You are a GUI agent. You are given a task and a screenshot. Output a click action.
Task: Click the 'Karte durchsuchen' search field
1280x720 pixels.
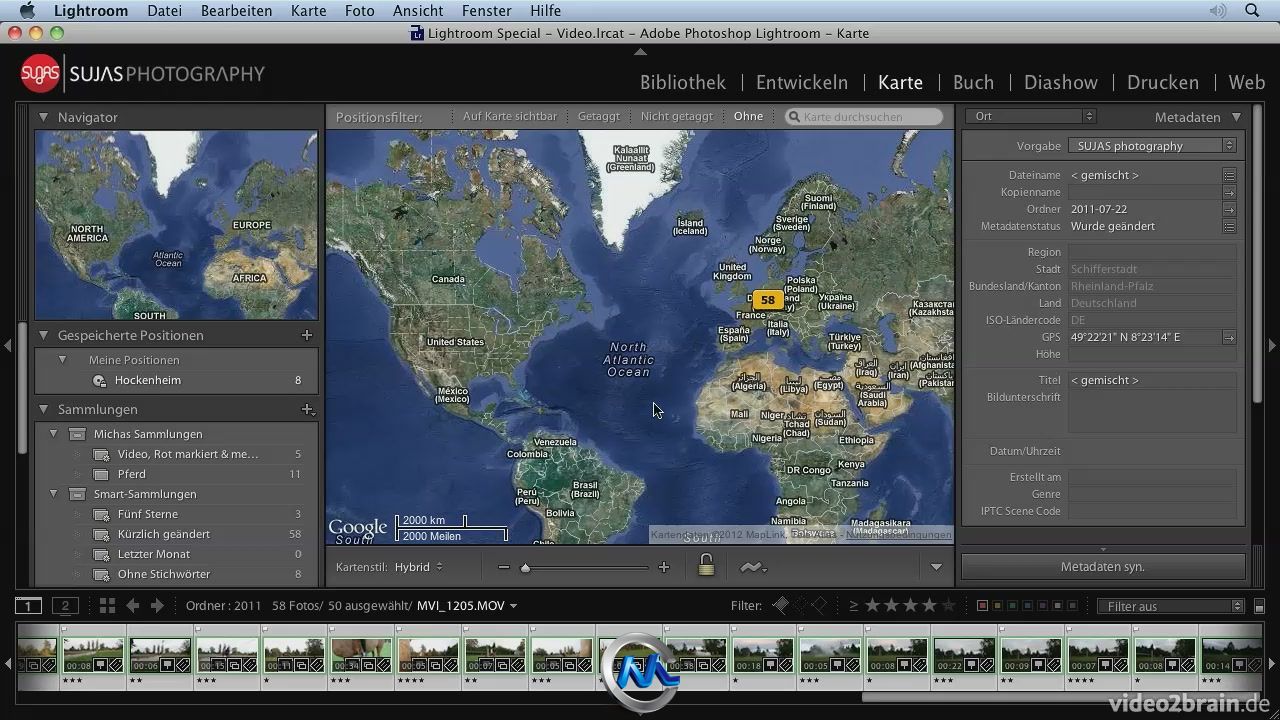click(x=864, y=117)
